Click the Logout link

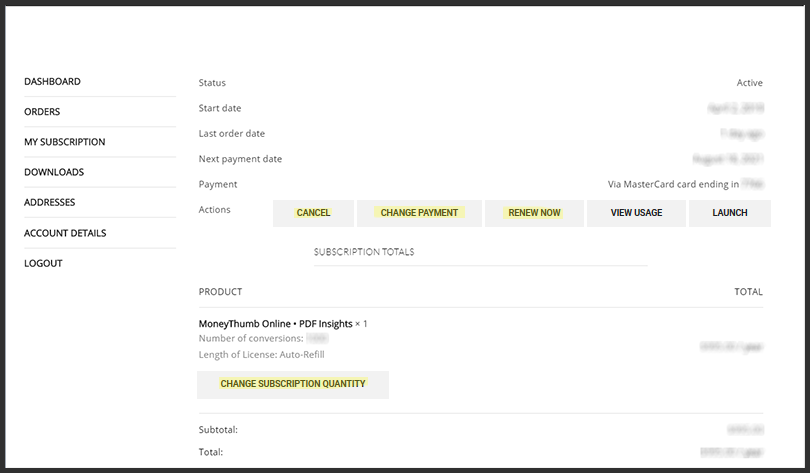(43, 263)
